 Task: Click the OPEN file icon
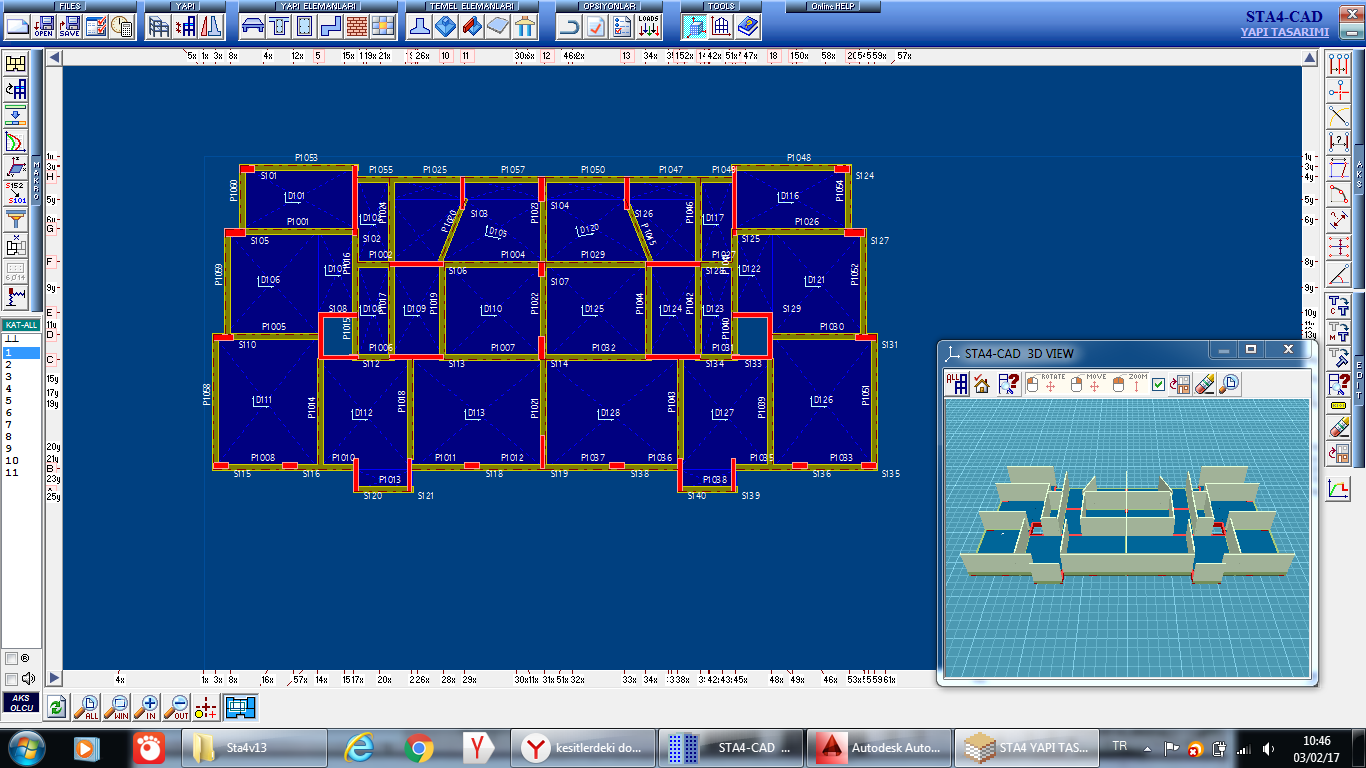44,26
